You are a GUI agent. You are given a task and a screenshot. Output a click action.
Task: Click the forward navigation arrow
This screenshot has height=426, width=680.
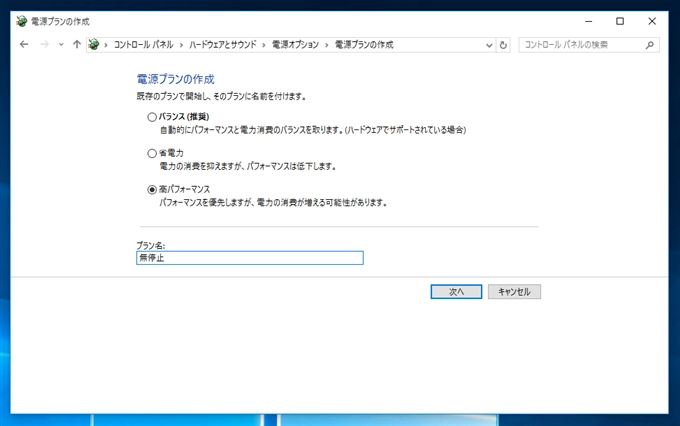tap(44, 44)
